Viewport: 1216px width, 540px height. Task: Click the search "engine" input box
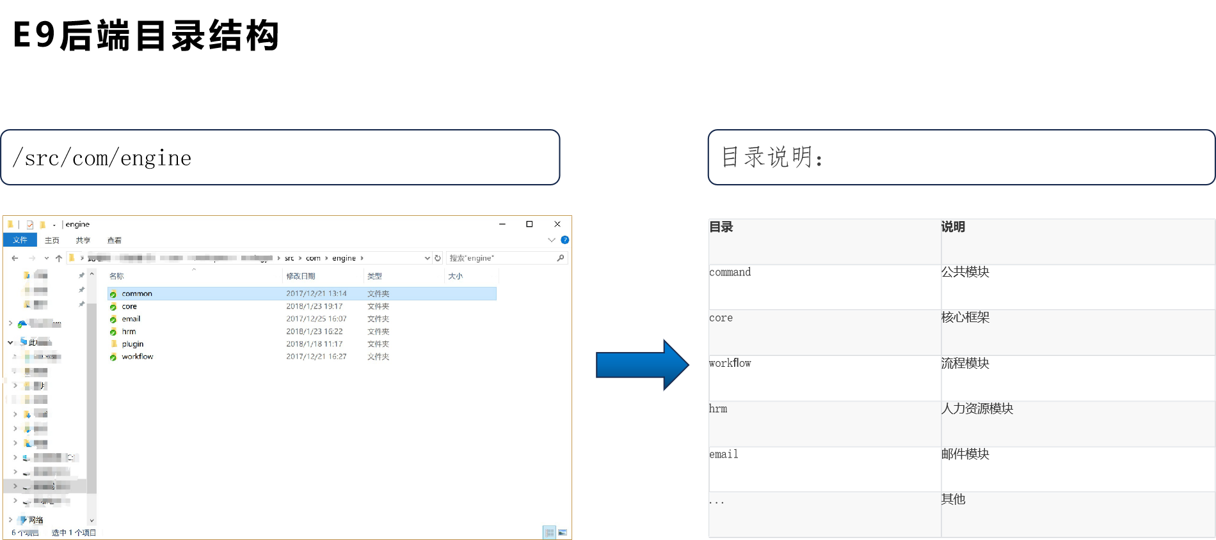(506, 258)
